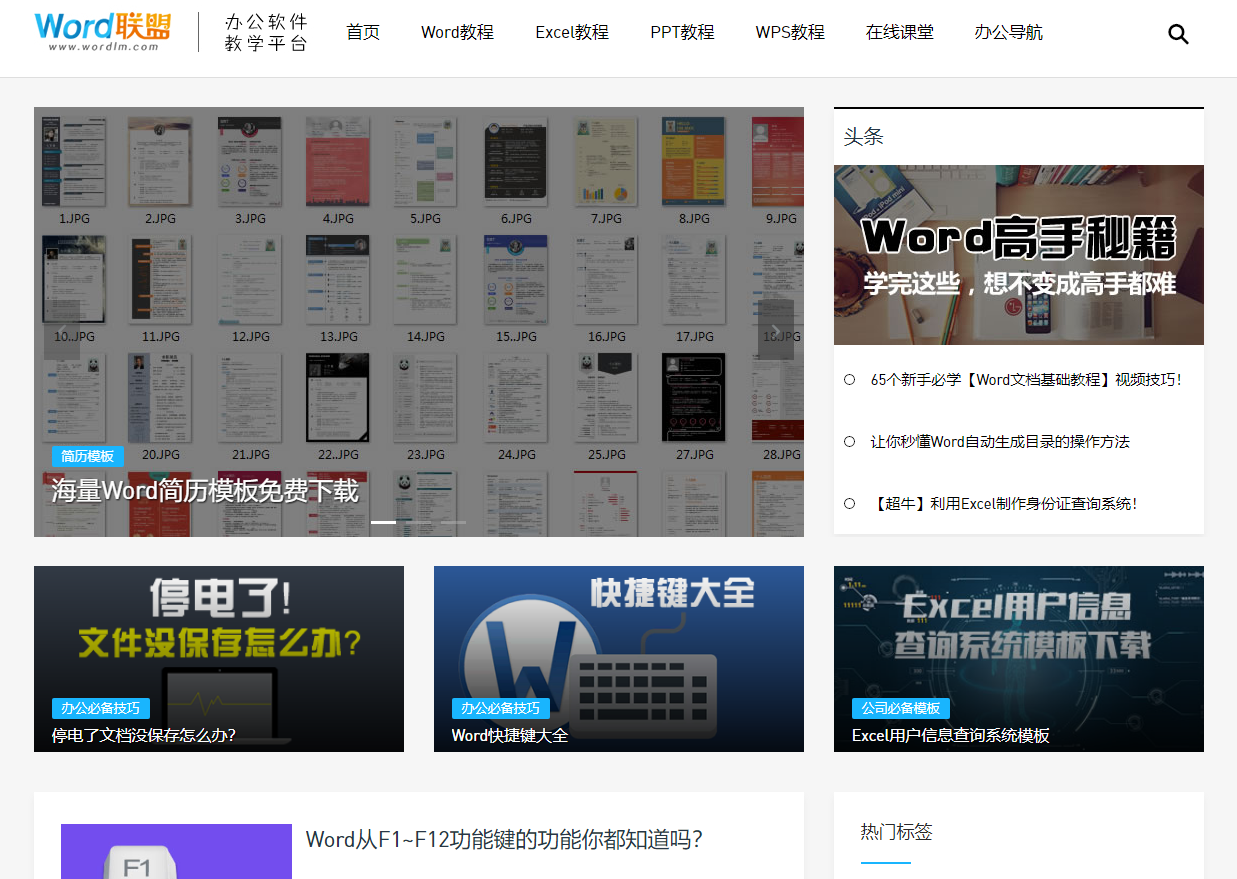Open the WPS教程 menu item
This screenshot has width=1237, height=879.
pyautogui.click(x=790, y=32)
